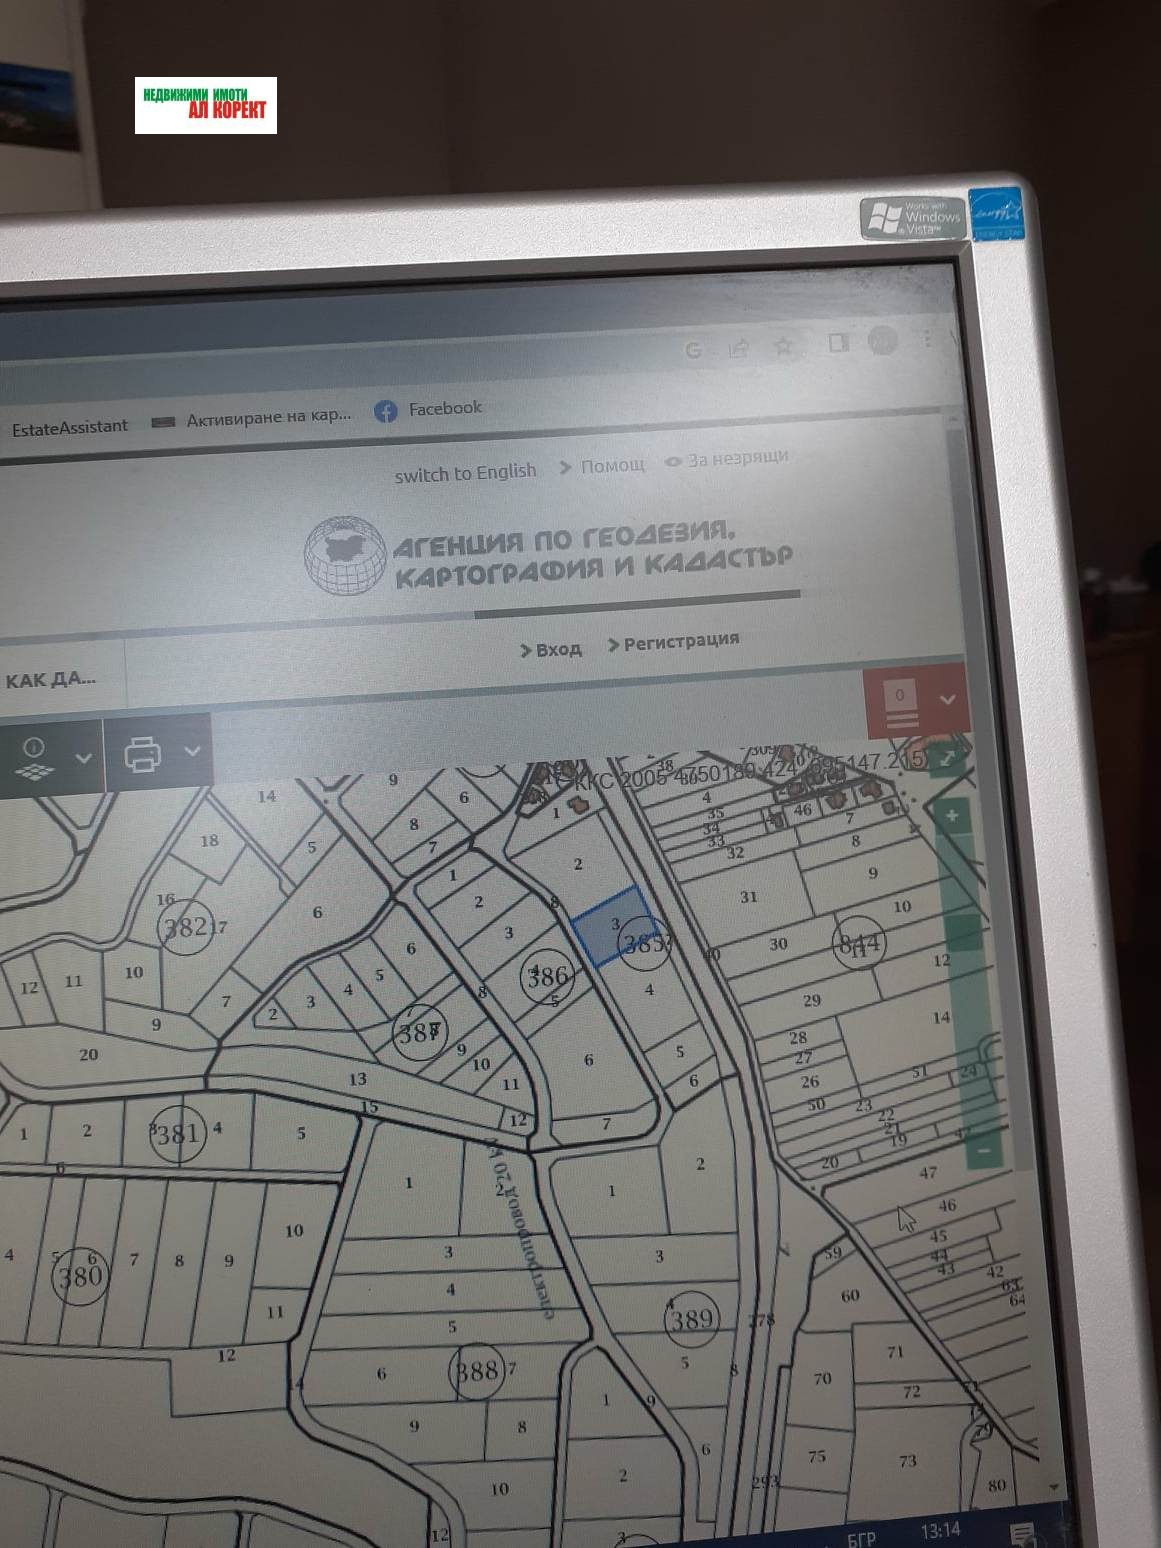Image resolution: width=1161 pixels, height=1548 pixels.
Task: Open the red results list icon
Action: (901, 706)
